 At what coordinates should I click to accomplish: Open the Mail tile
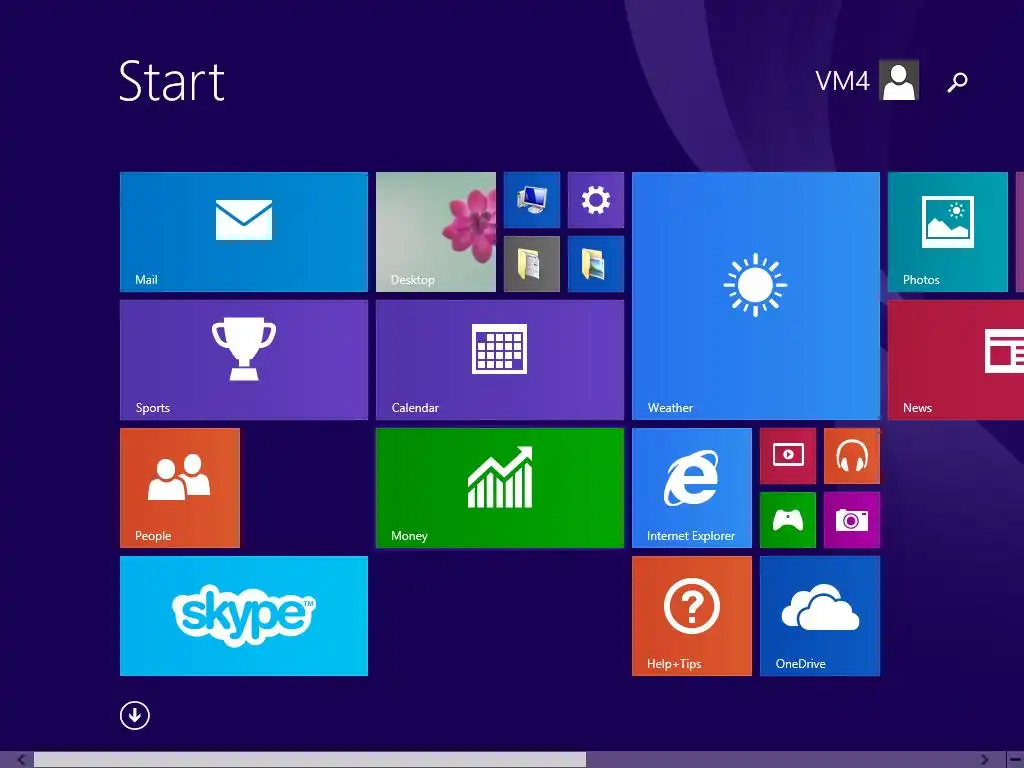point(244,232)
